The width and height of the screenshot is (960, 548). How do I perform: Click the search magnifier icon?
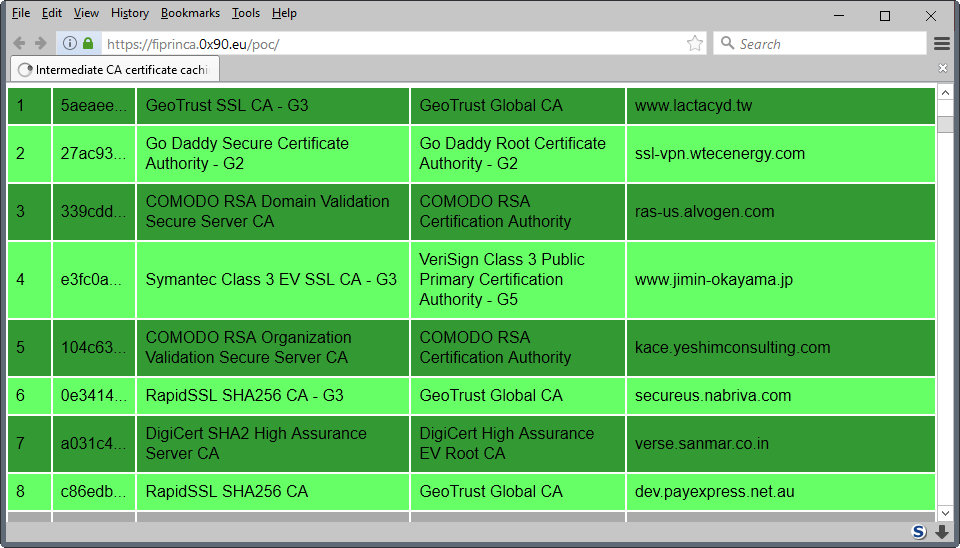point(727,43)
